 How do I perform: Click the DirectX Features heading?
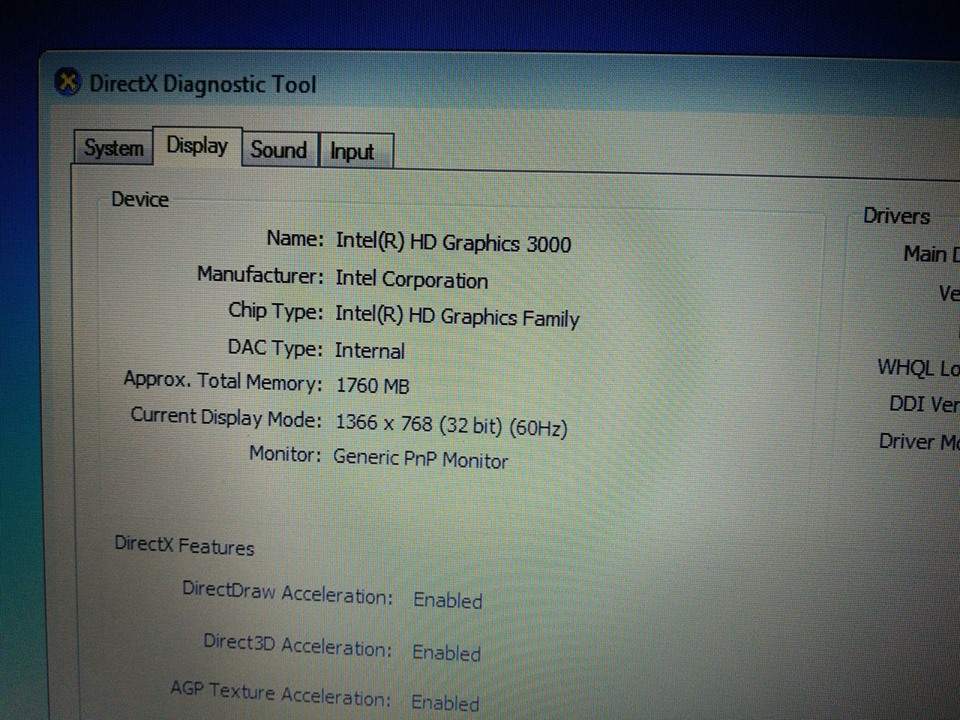click(x=184, y=545)
